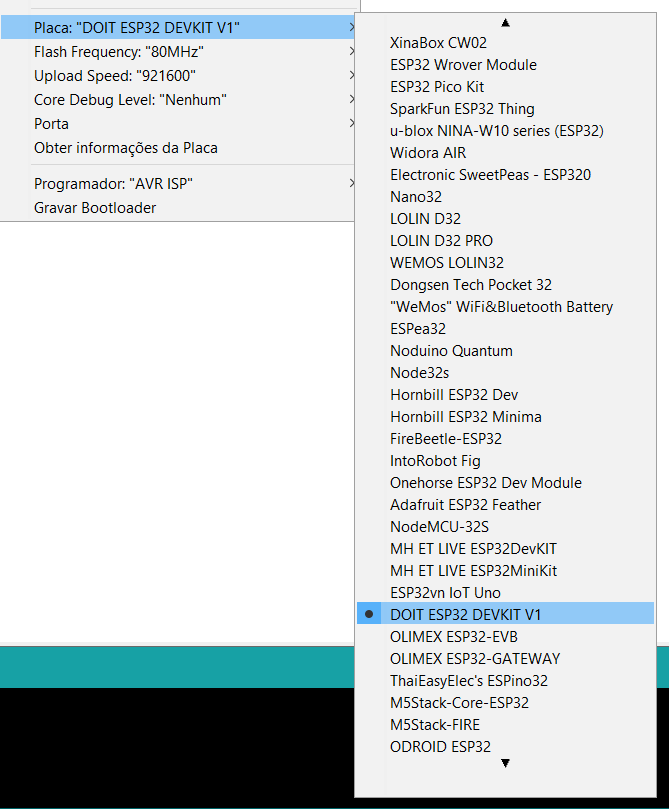669x809 pixels.
Task: Open the Porta submenu
Action: coord(178,124)
